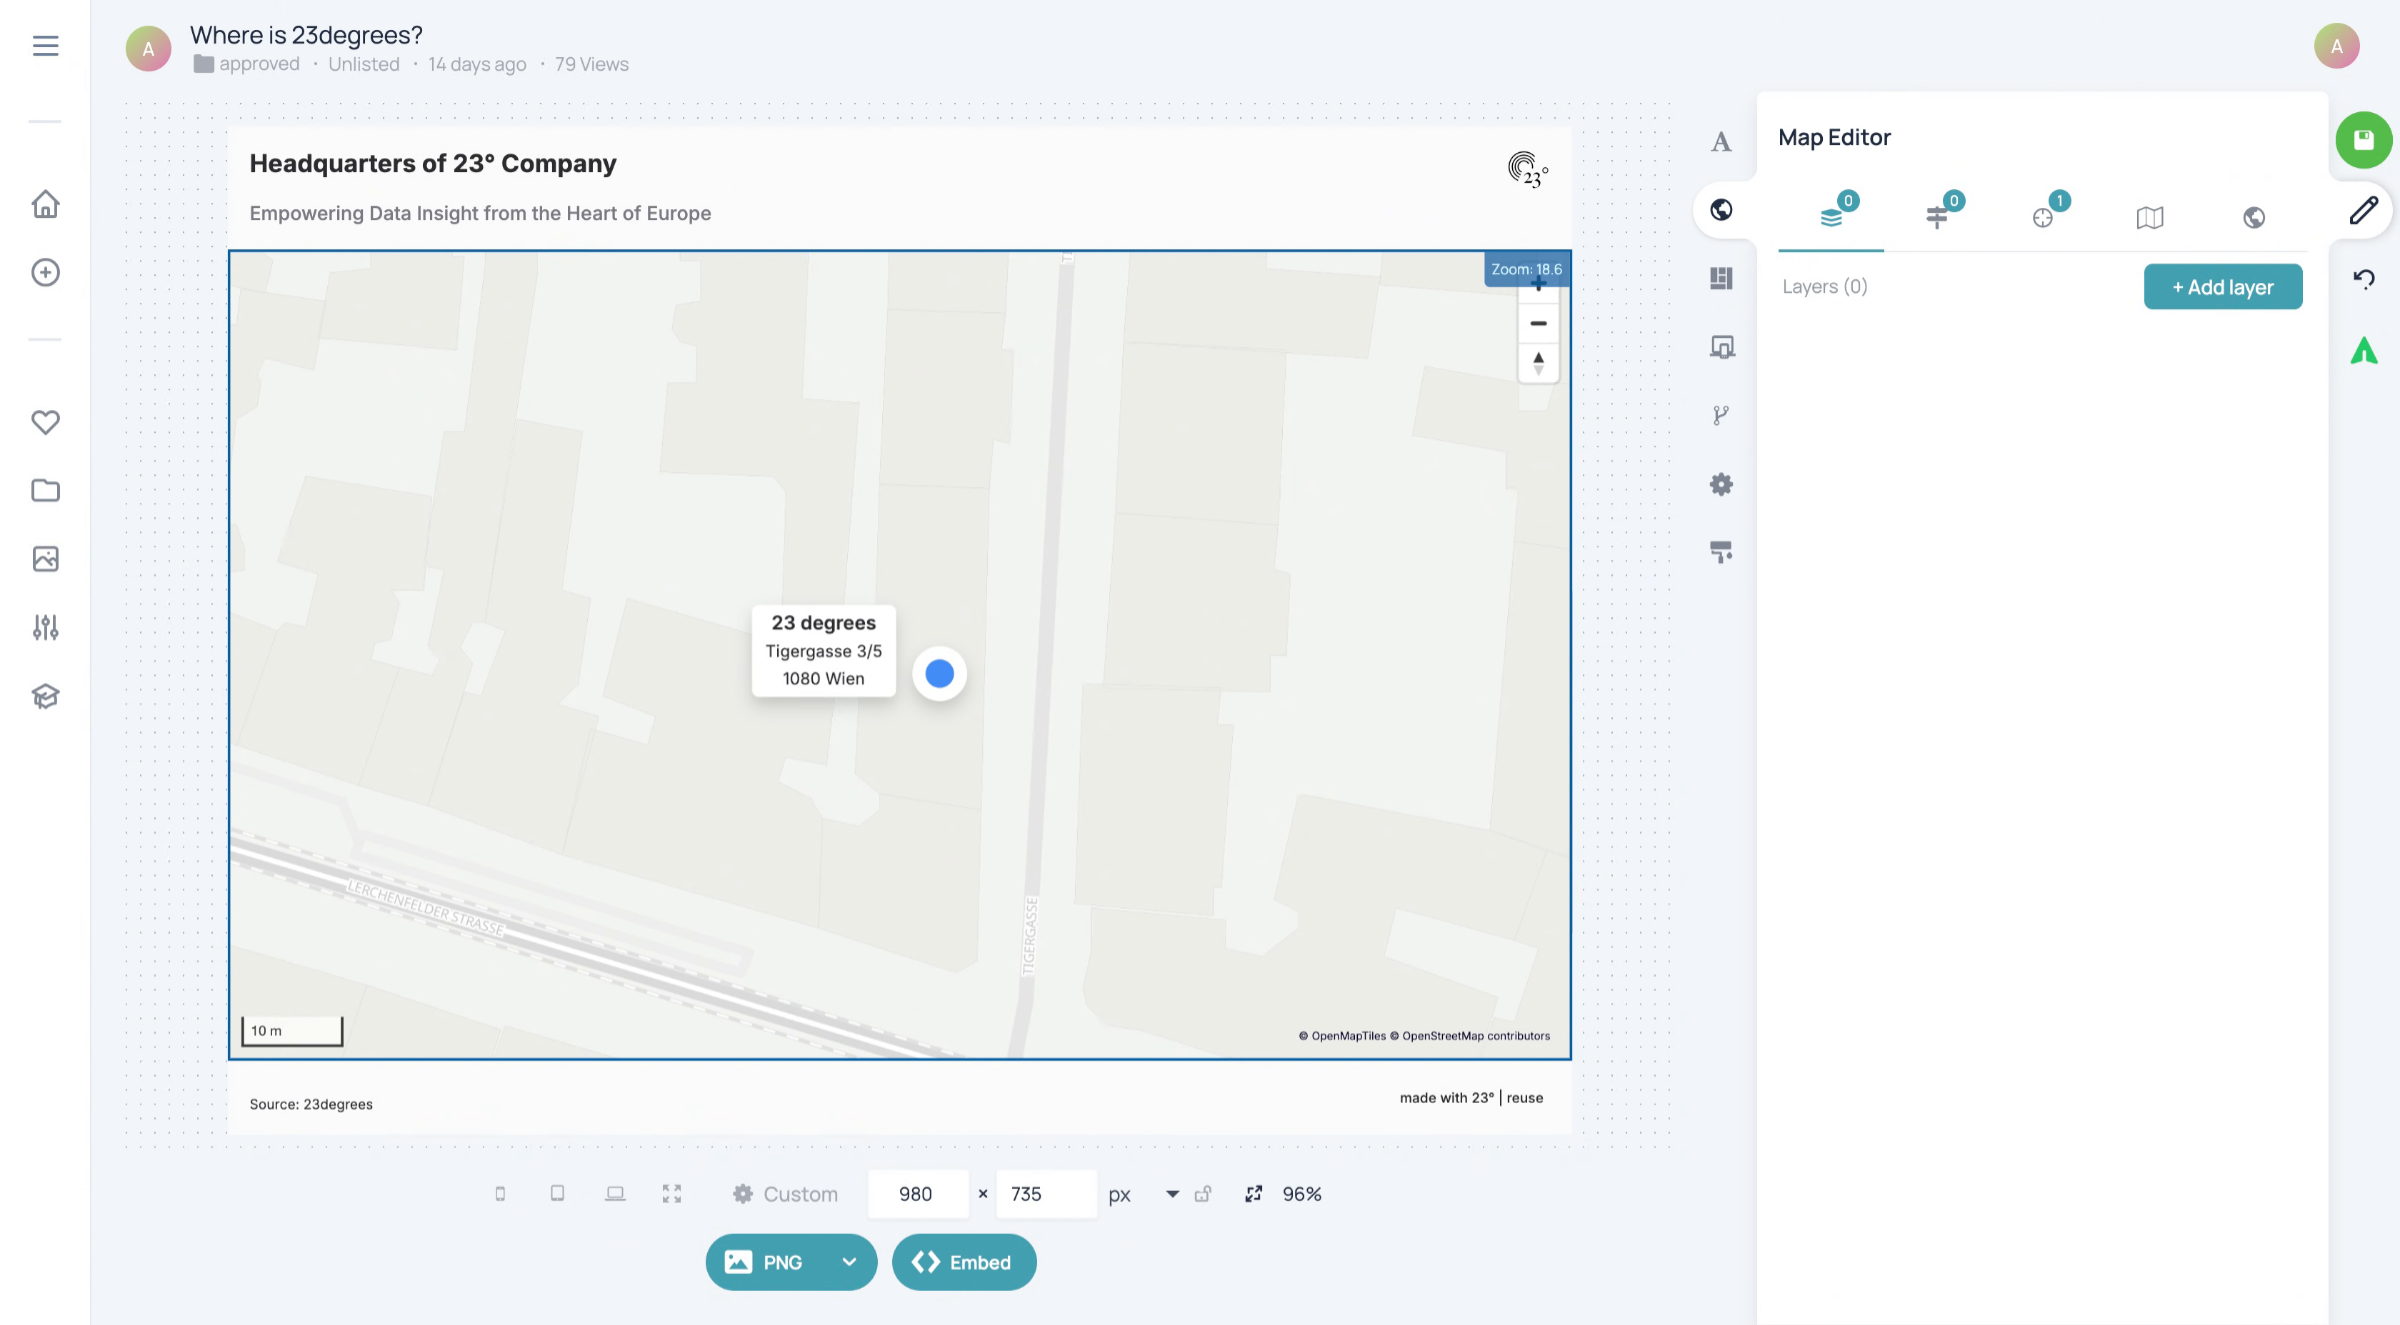Image resolution: width=2400 pixels, height=1325 pixels.
Task: Click the height field showing 735
Action: tap(1047, 1194)
